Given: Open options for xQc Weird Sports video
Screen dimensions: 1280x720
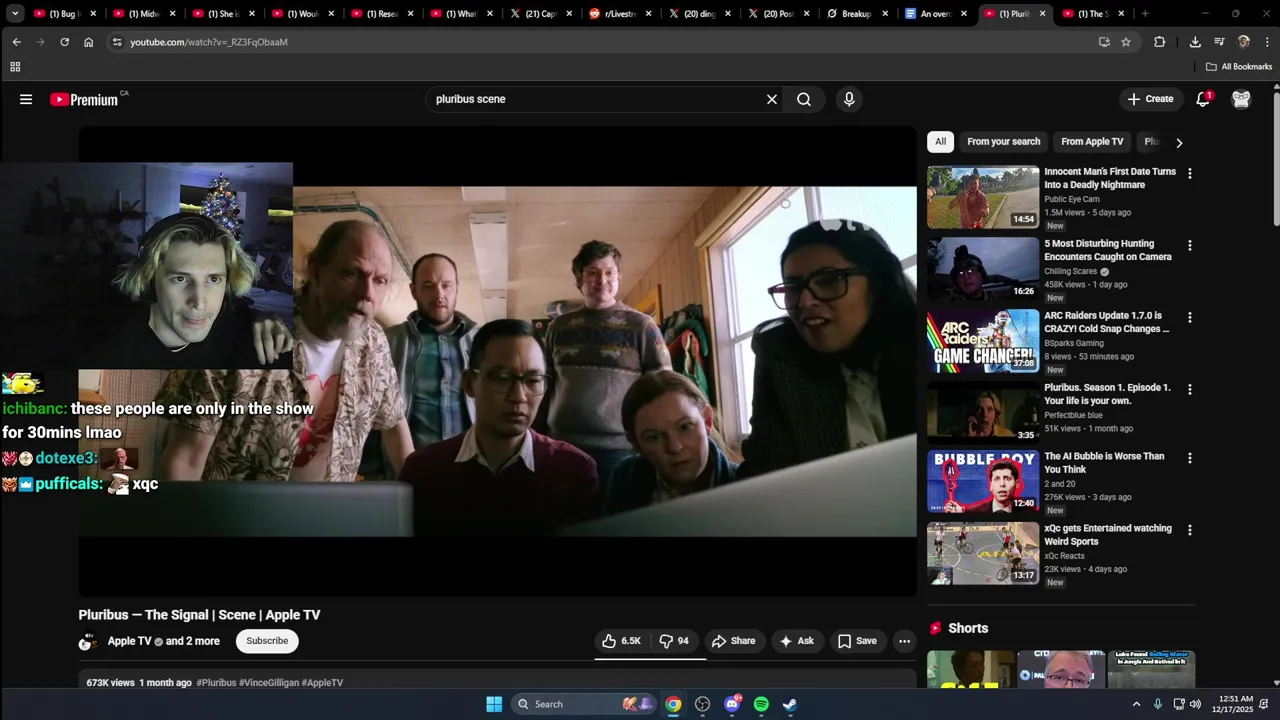Looking at the screenshot, I should [1189, 530].
